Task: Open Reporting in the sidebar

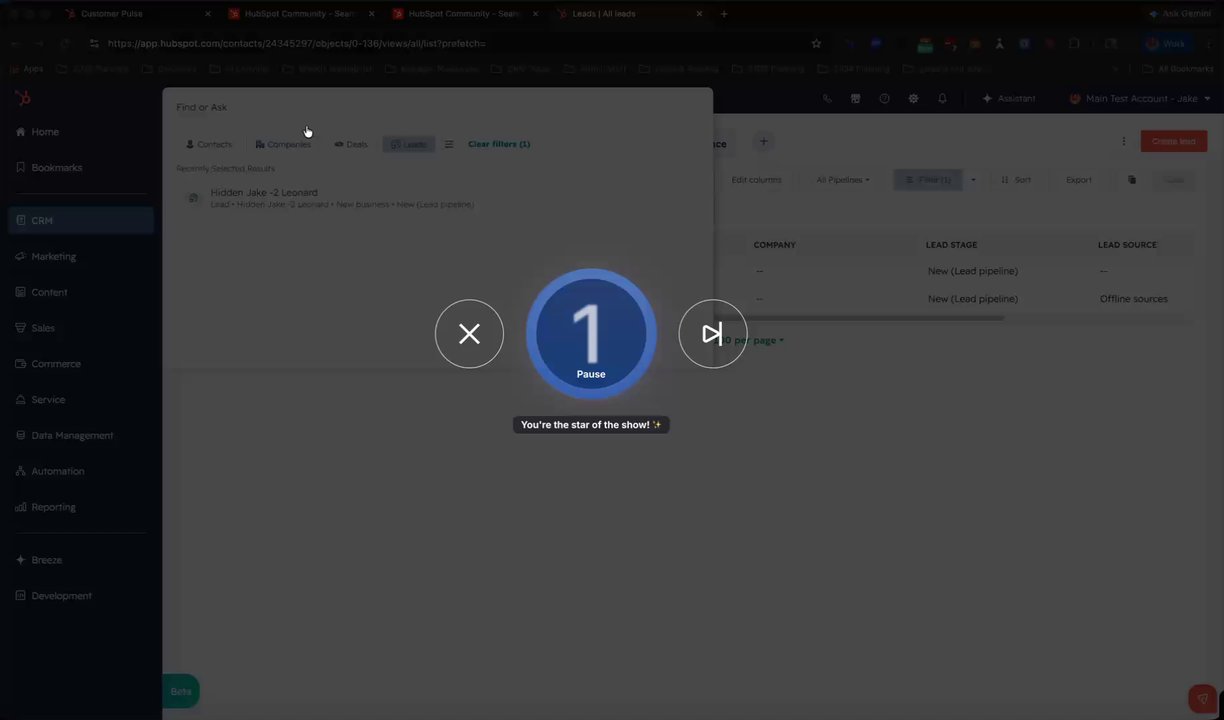Action: [53, 508]
